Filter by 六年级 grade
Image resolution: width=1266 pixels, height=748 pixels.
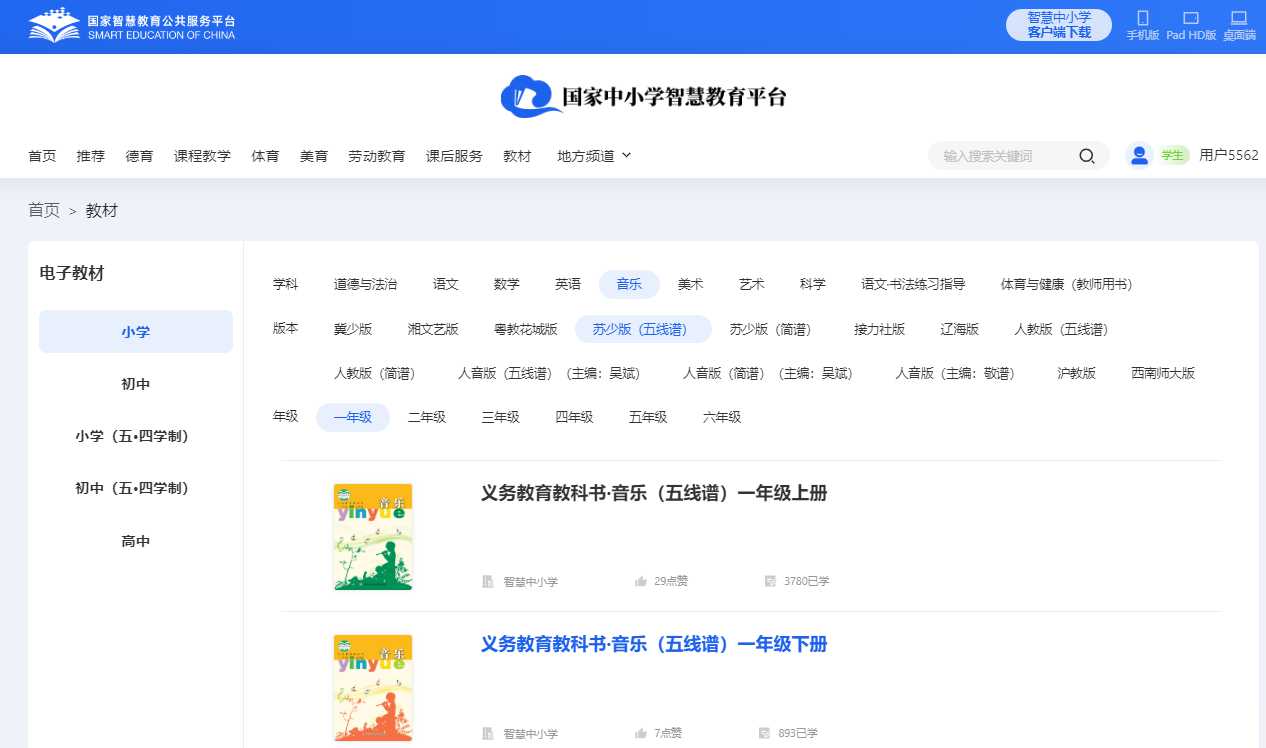[x=722, y=417]
